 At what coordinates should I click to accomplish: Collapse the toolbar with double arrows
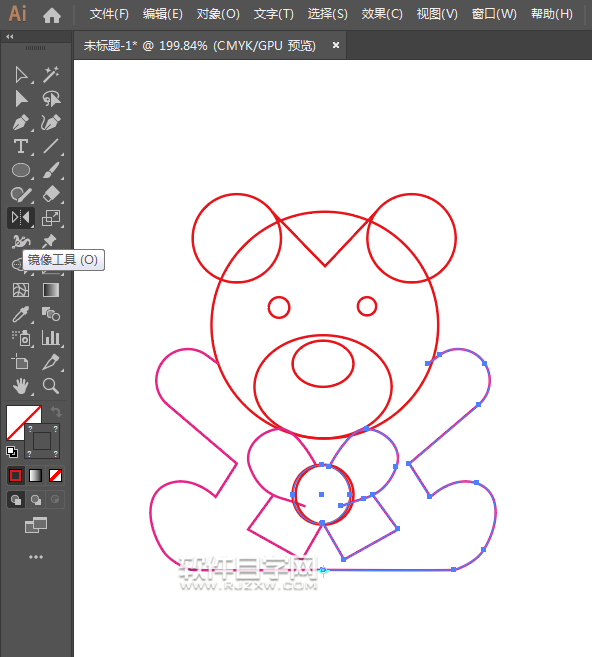click(x=10, y=37)
